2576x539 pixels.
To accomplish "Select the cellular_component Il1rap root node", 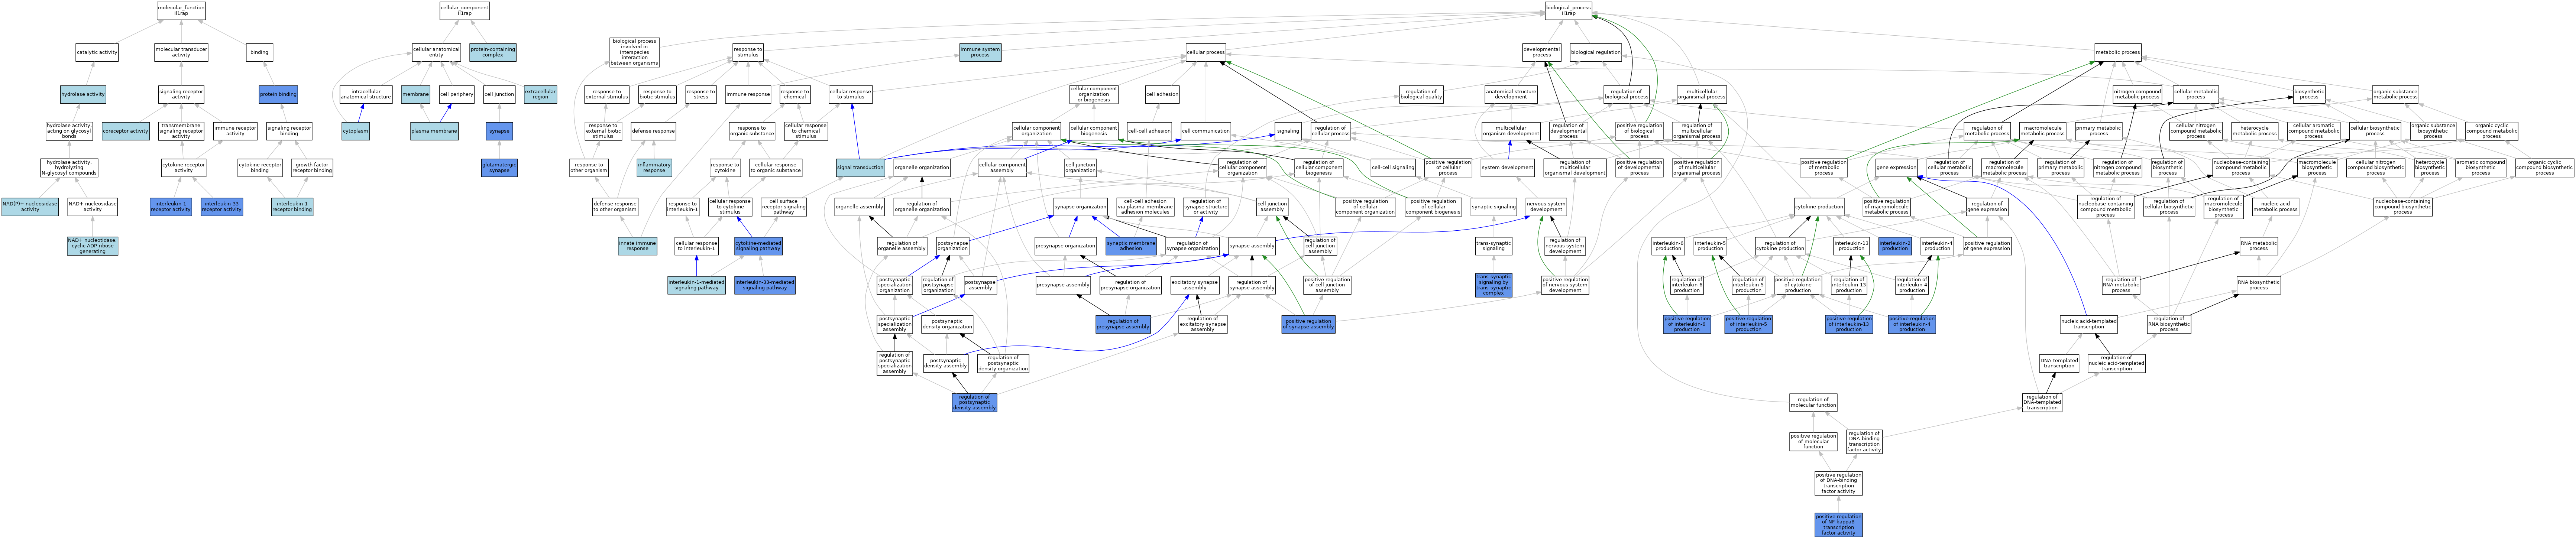I will pyautogui.click(x=464, y=11).
